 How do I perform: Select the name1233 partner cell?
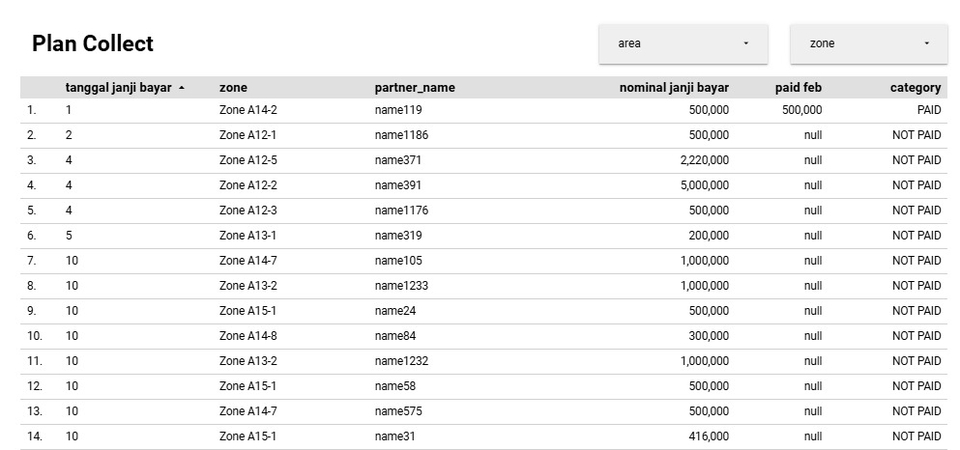click(x=402, y=286)
